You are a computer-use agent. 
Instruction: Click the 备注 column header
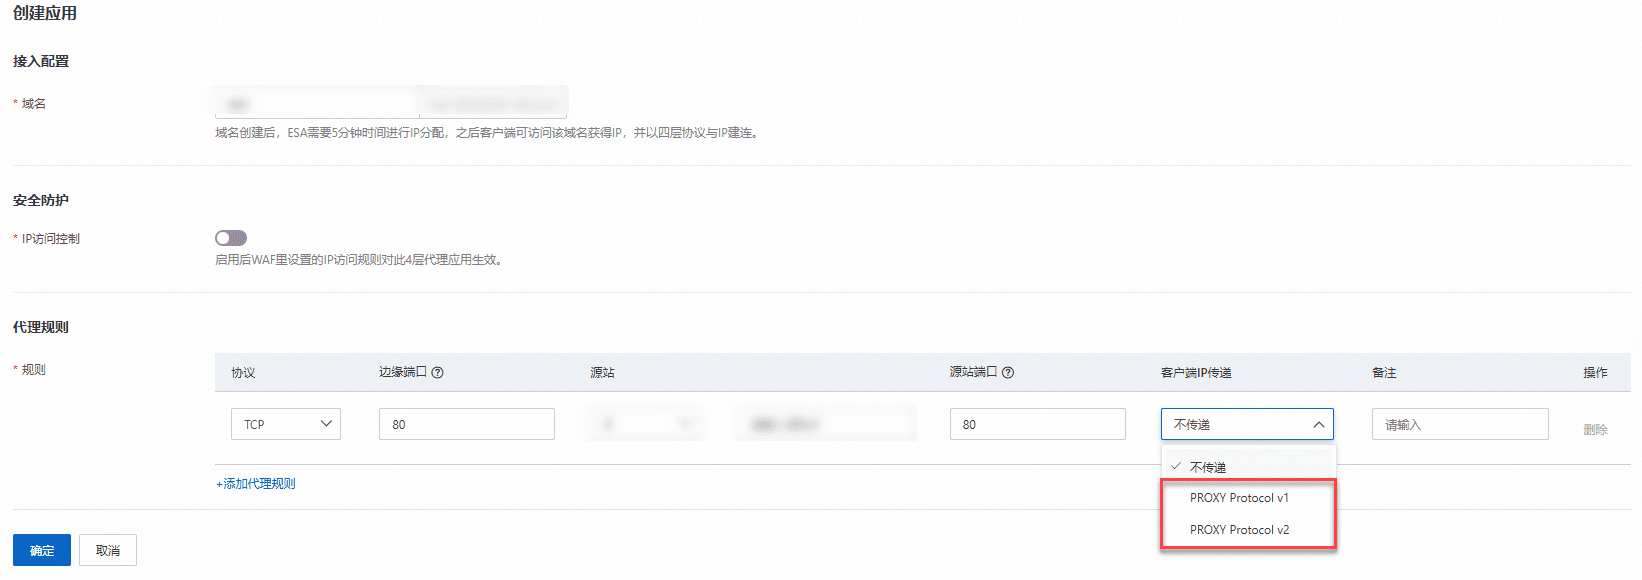[1384, 372]
